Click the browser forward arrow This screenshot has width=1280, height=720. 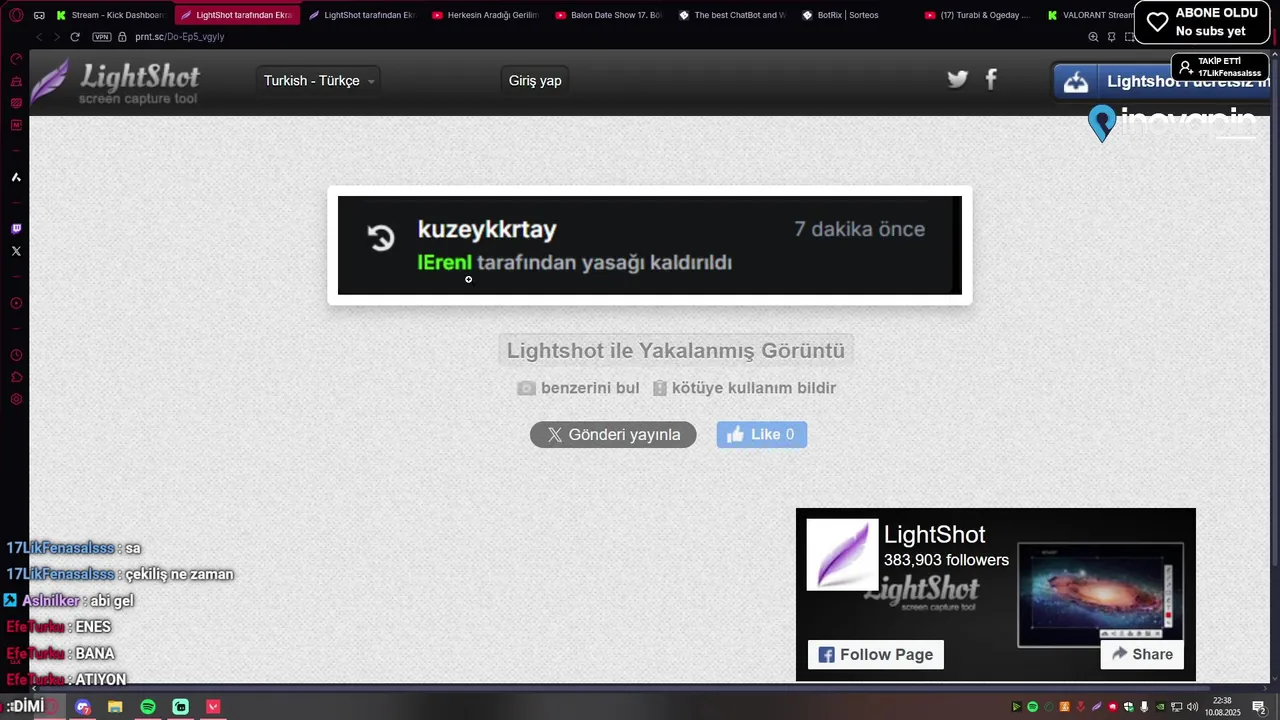tap(56, 37)
